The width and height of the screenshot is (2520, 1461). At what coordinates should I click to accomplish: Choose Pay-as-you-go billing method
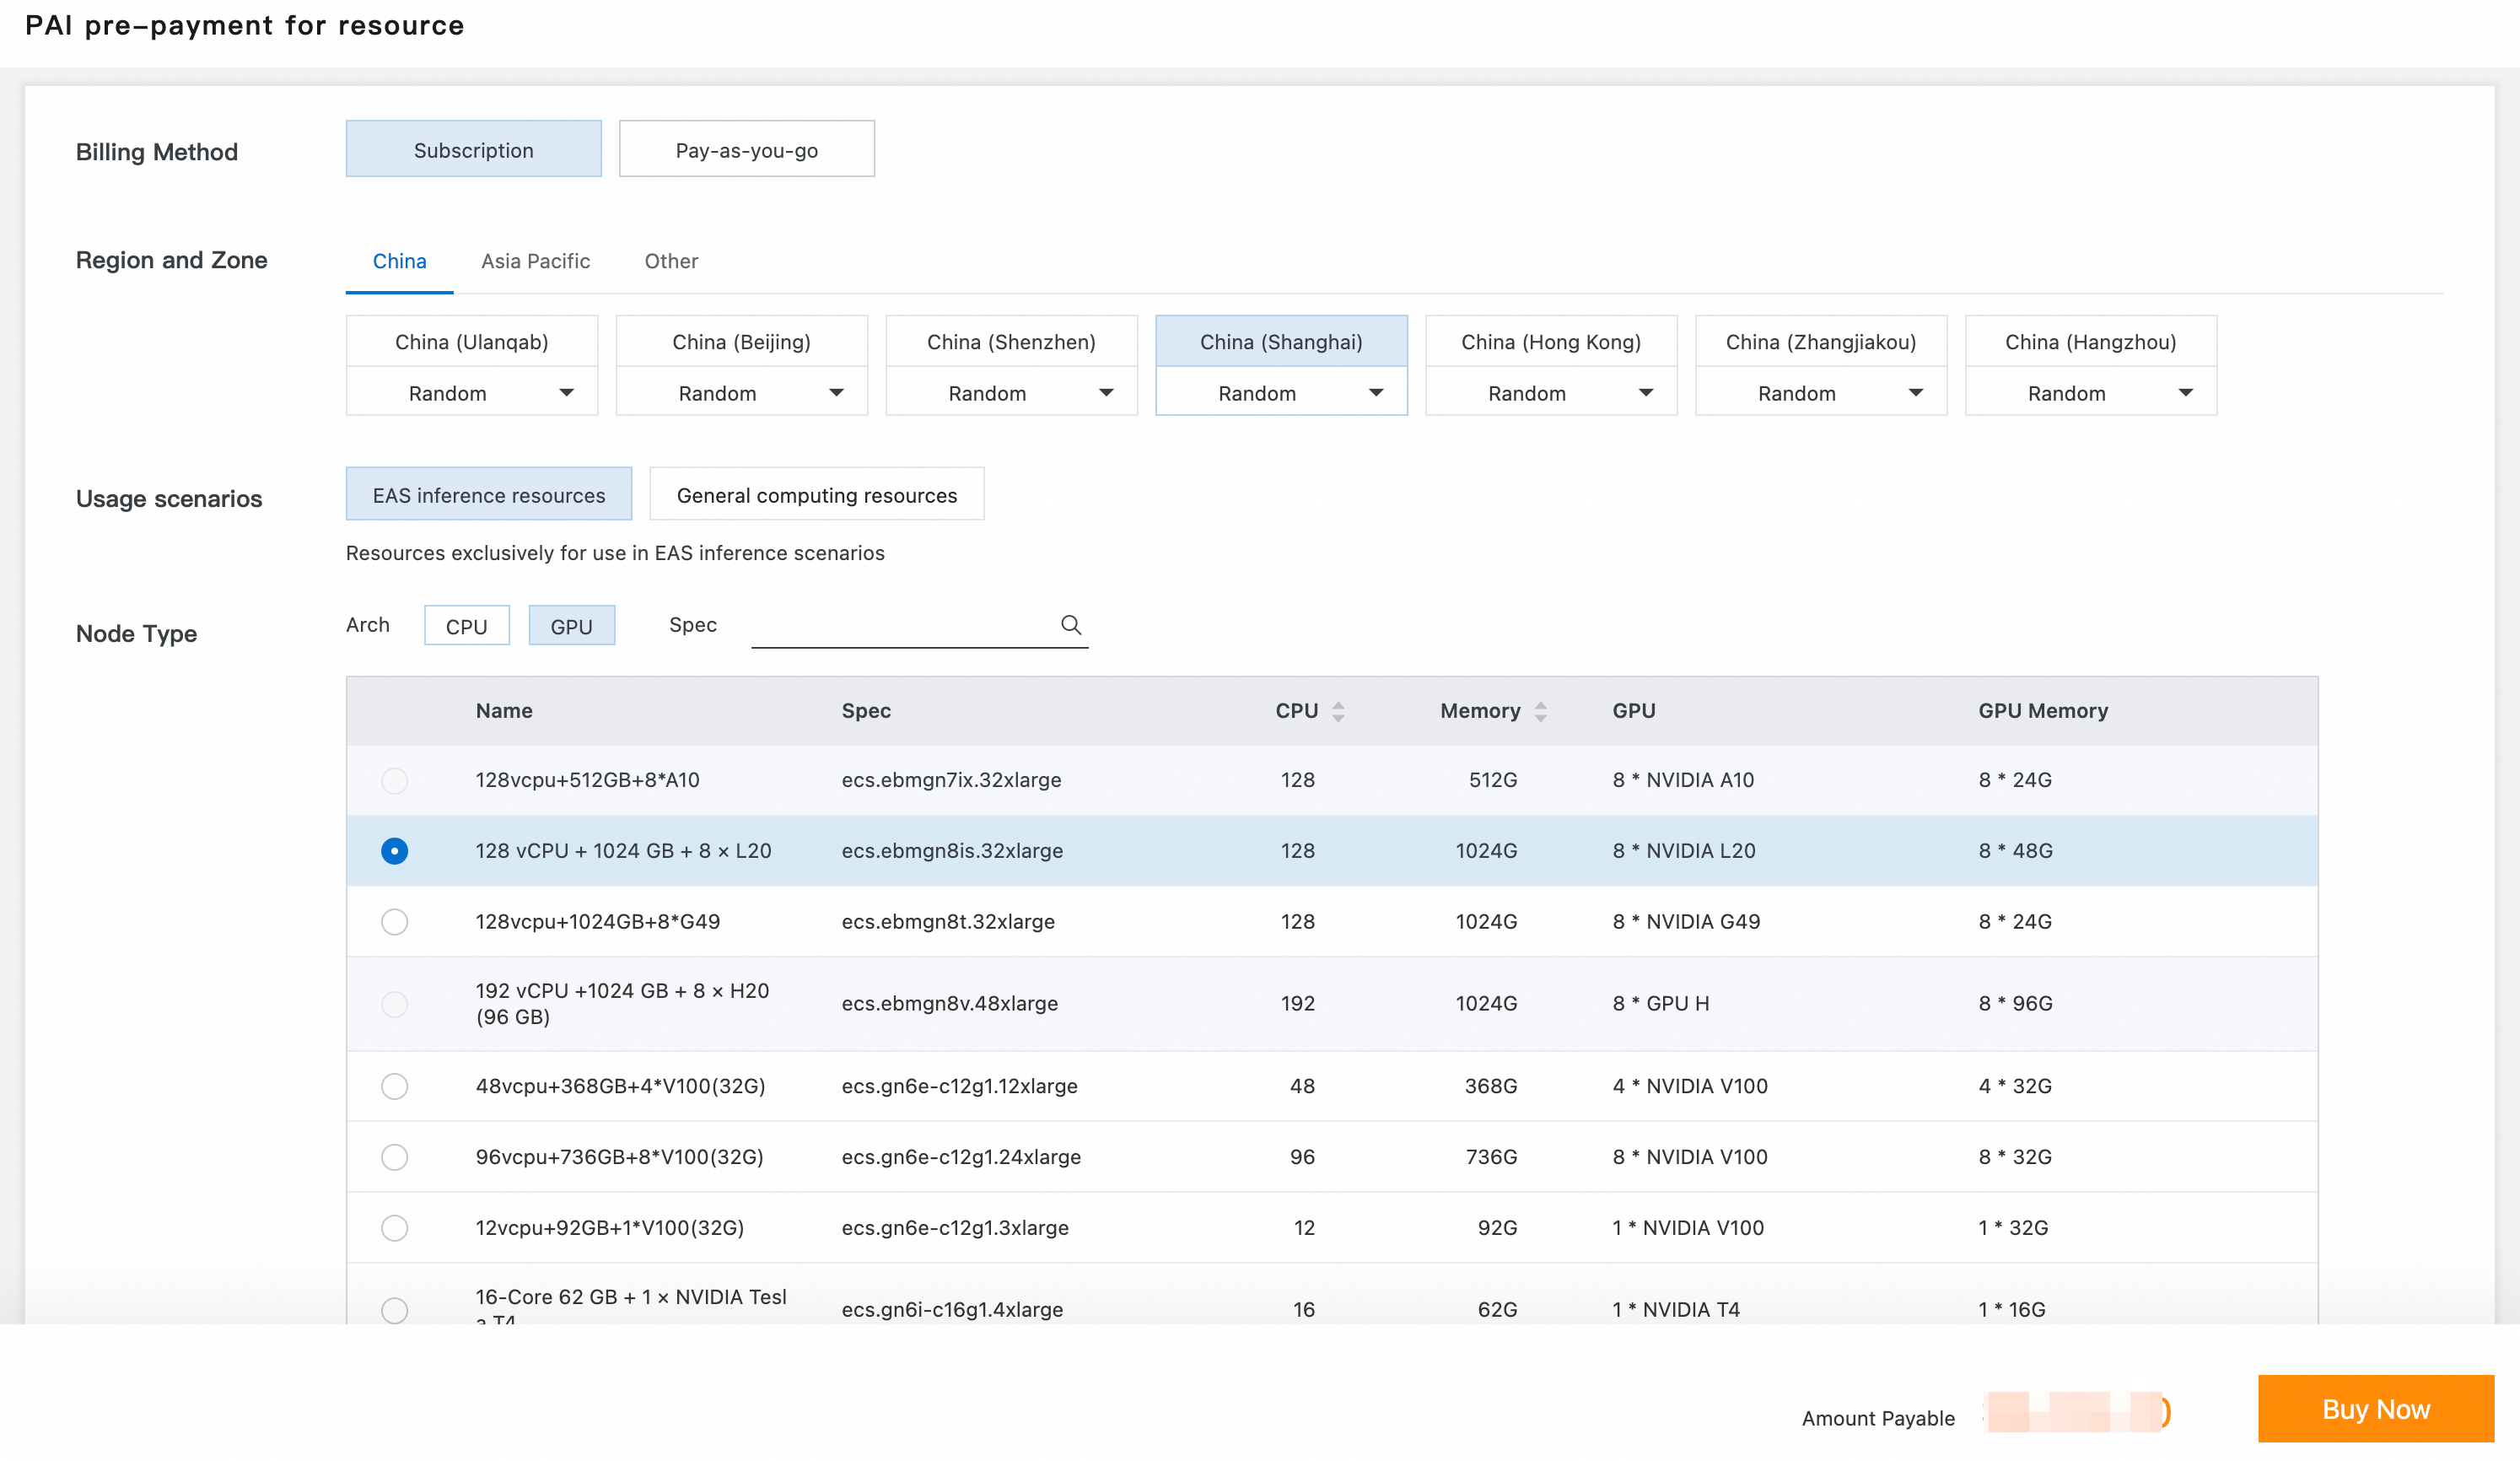click(x=746, y=150)
